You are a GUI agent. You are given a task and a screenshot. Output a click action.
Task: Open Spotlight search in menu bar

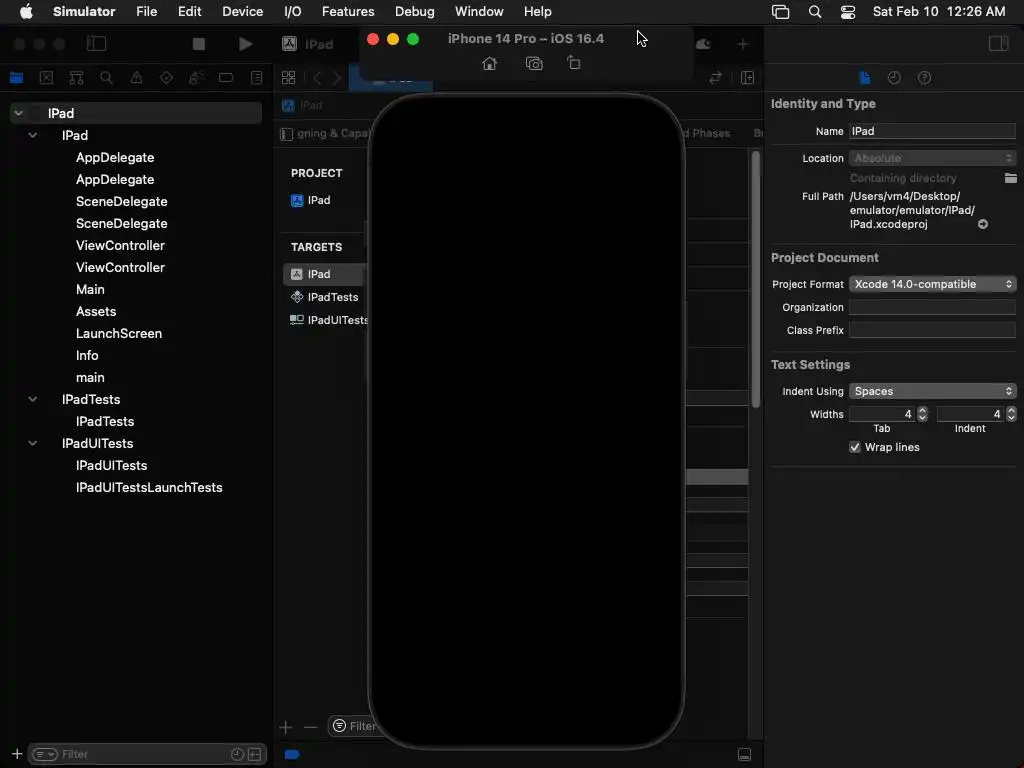tap(814, 11)
